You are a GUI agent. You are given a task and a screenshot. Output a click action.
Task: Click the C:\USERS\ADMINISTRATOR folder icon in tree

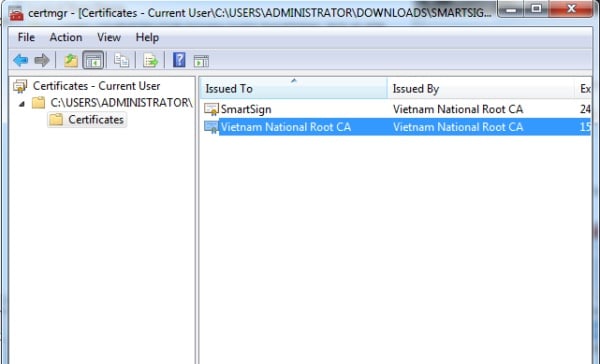point(38,103)
